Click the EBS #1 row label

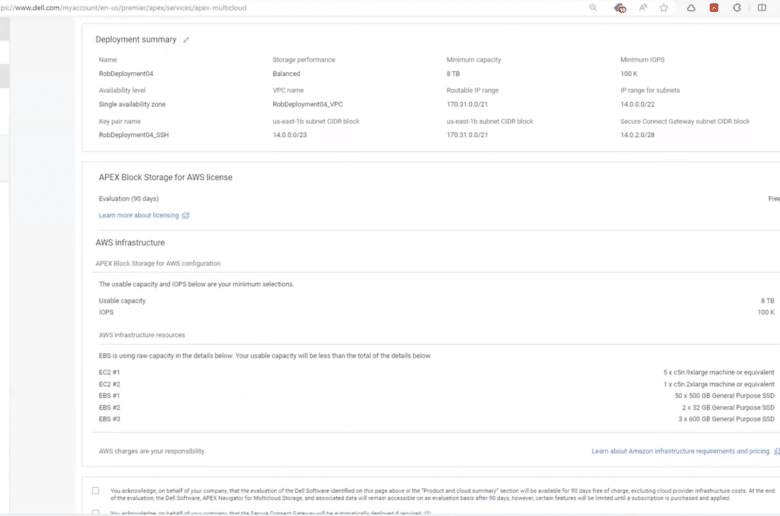coord(109,396)
